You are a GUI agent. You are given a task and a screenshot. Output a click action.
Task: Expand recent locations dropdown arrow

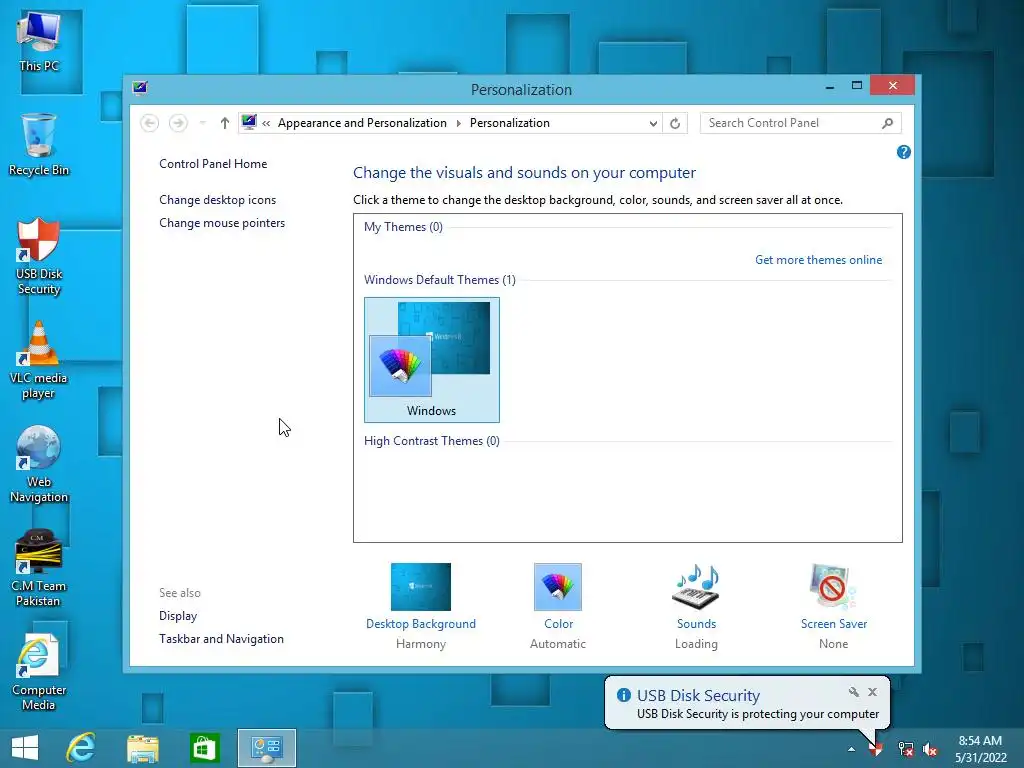click(x=202, y=123)
